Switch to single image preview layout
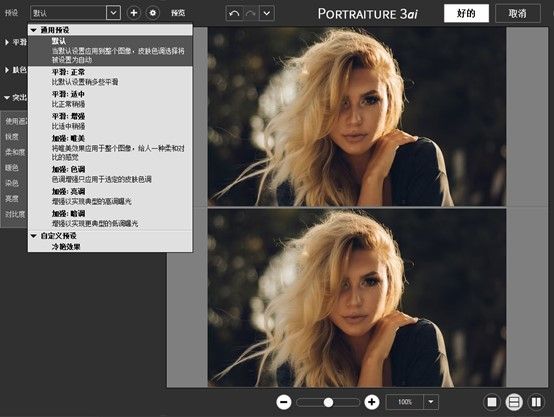 pyautogui.click(x=492, y=402)
